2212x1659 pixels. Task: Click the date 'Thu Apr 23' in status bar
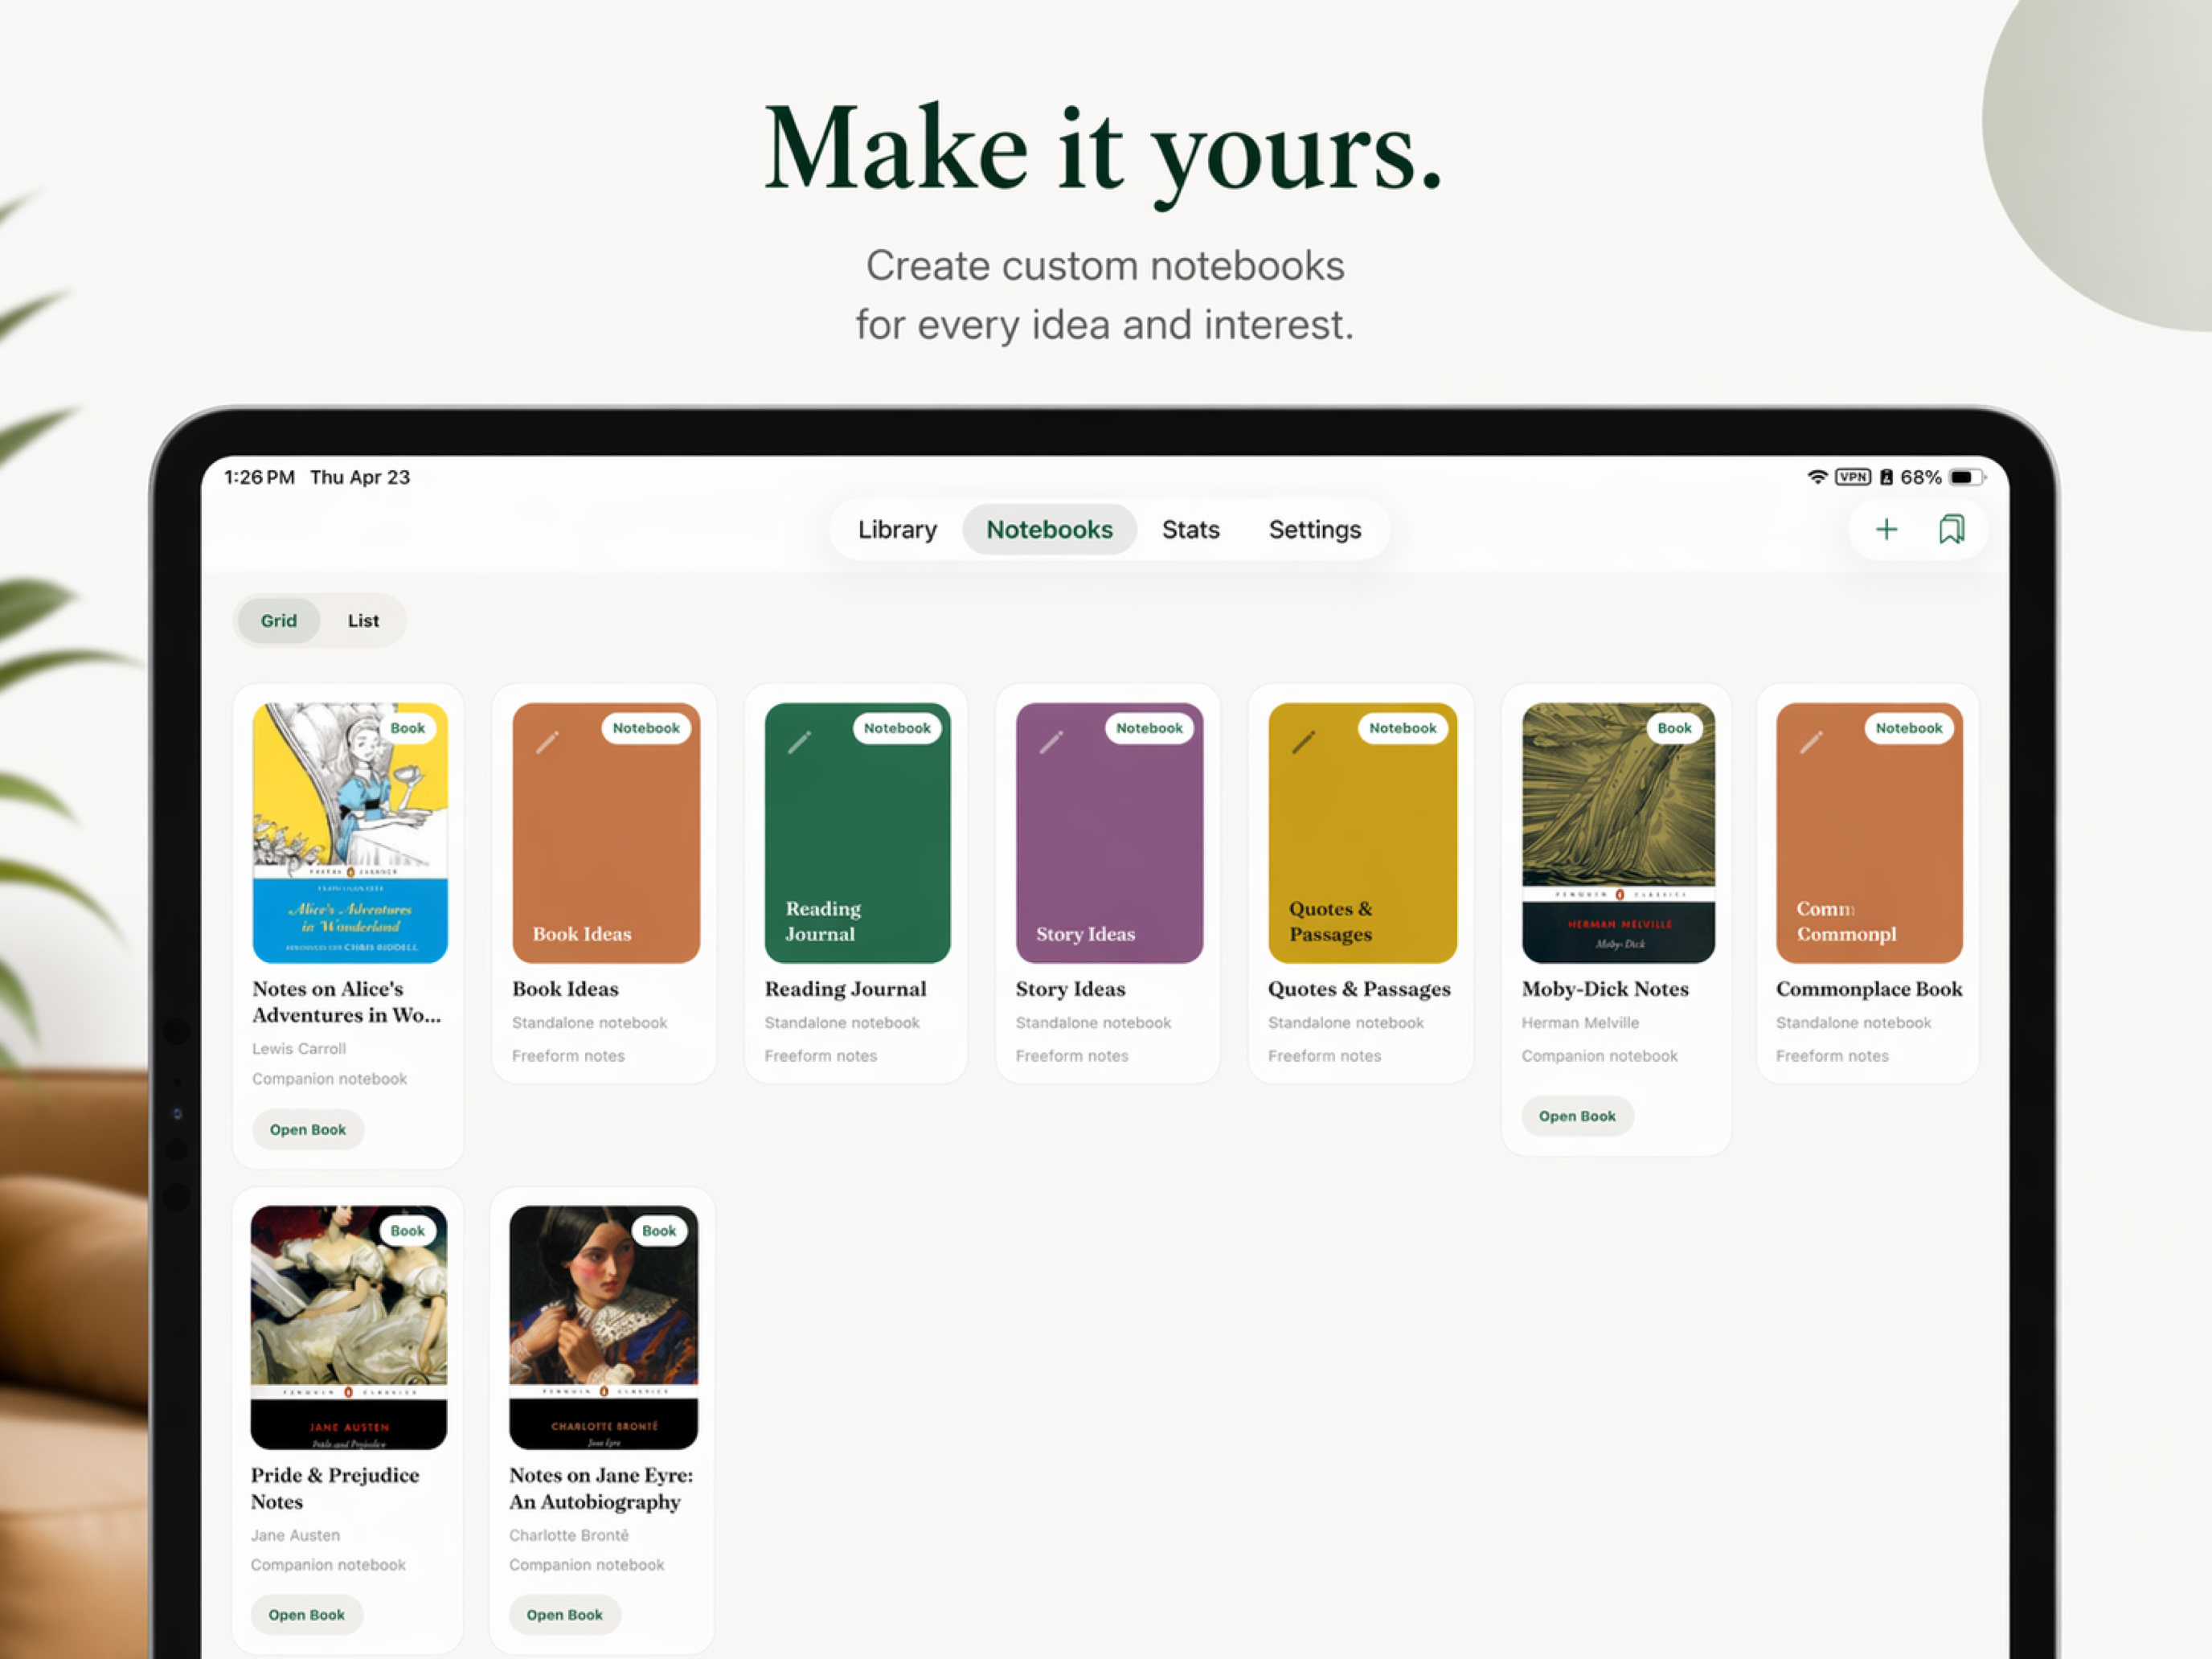click(x=360, y=477)
